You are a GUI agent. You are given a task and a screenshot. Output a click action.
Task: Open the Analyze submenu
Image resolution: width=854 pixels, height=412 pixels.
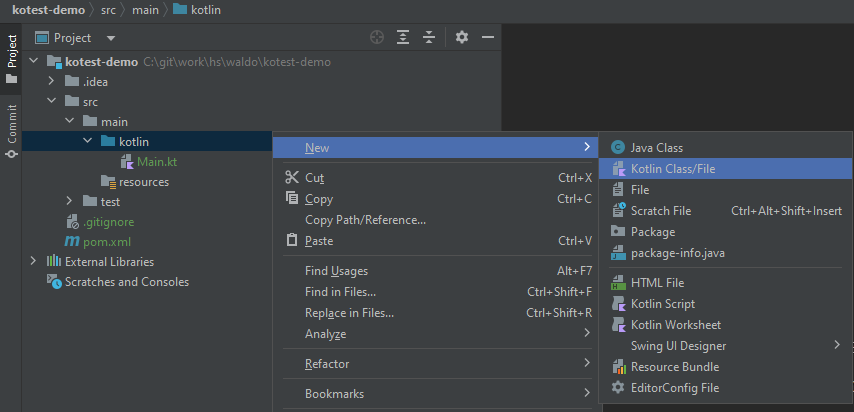coord(435,334)
